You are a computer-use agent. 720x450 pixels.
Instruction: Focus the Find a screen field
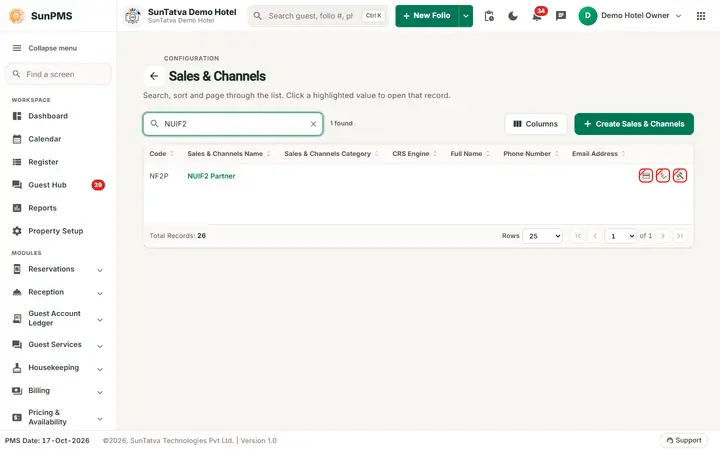(x=58, y=74)
